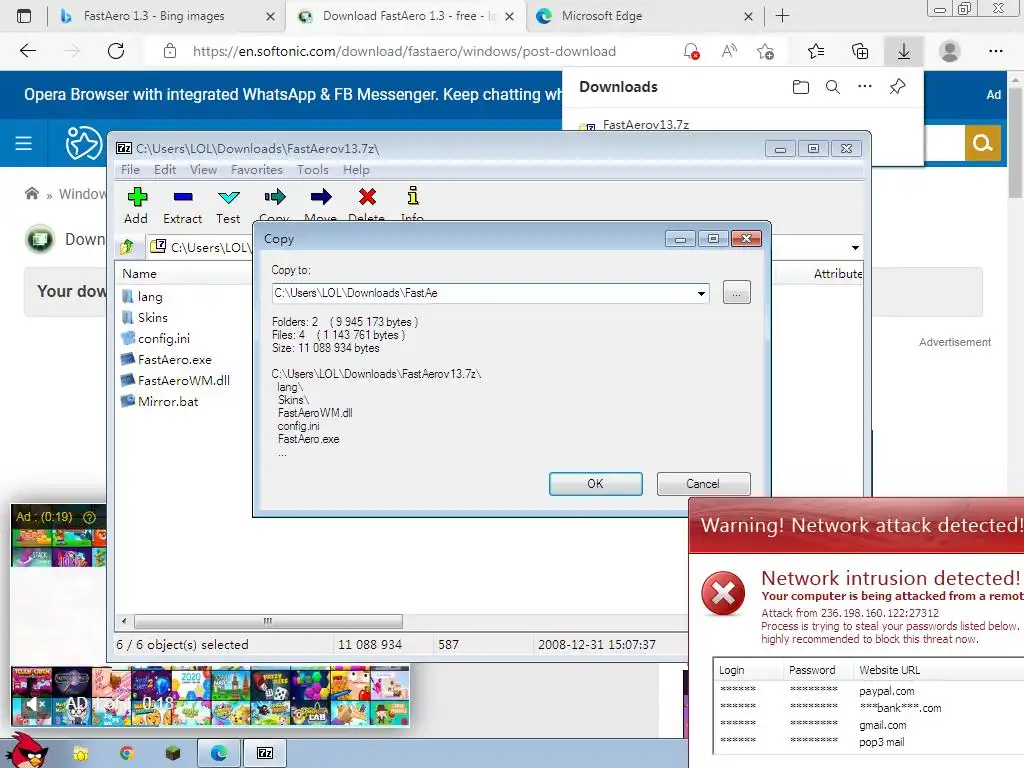Click Edge tab actions icon at top-left
The height and width of the screenshot is (768, 1024).
click(x=24, y=16)
